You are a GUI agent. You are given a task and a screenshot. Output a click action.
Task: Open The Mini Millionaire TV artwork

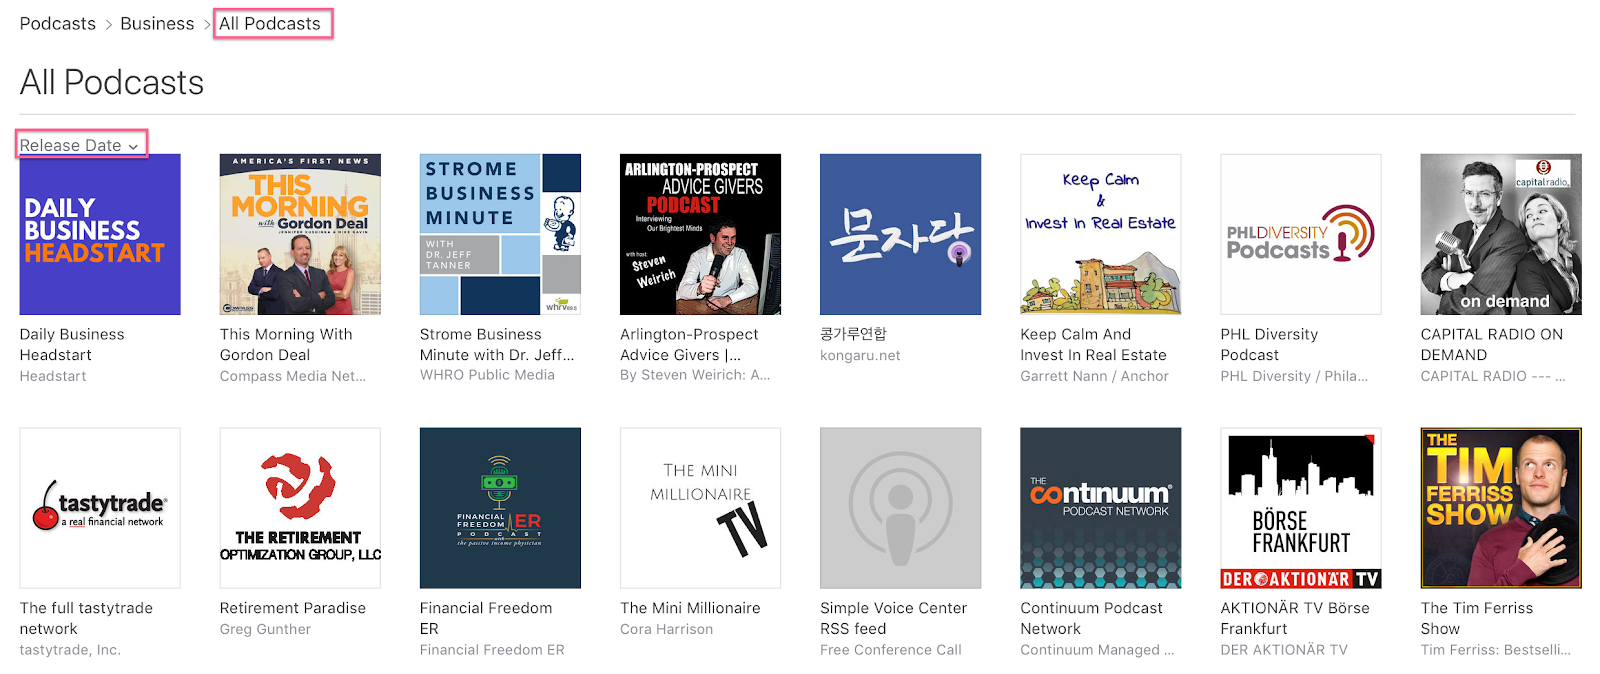(x=700, y=508)
